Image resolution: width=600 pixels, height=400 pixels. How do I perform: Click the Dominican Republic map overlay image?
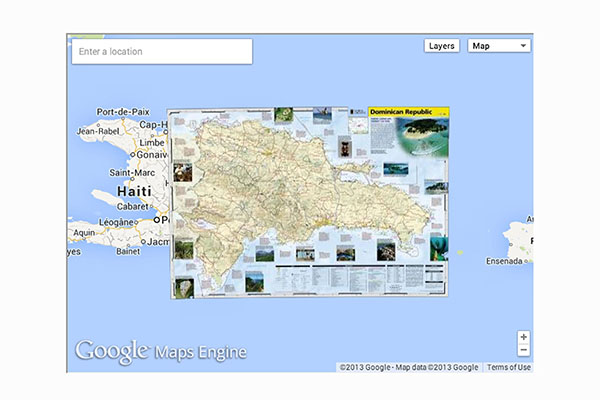309,202
